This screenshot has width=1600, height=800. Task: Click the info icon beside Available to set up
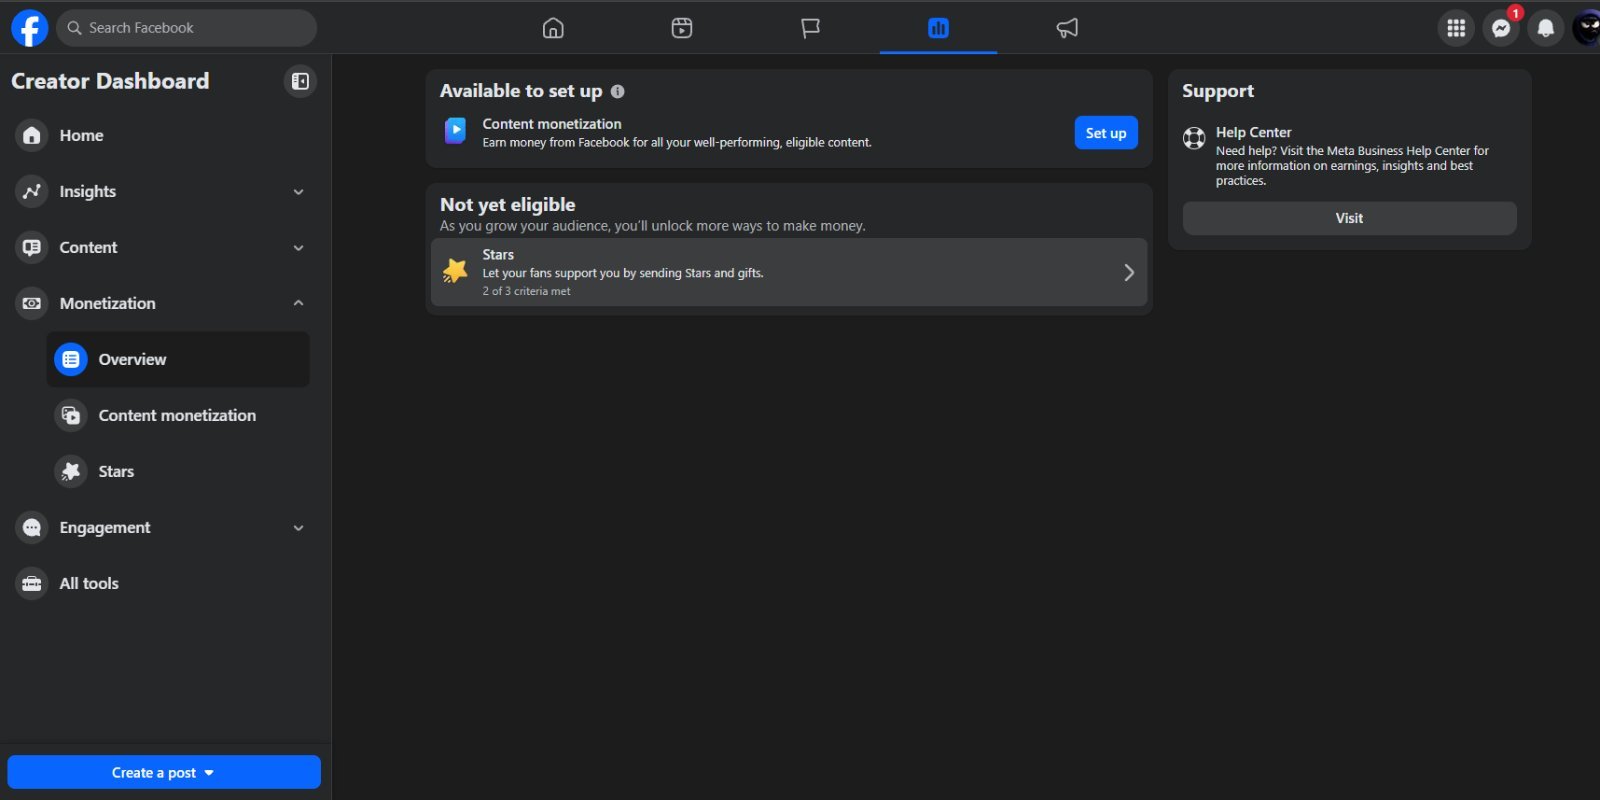(618, 92)
